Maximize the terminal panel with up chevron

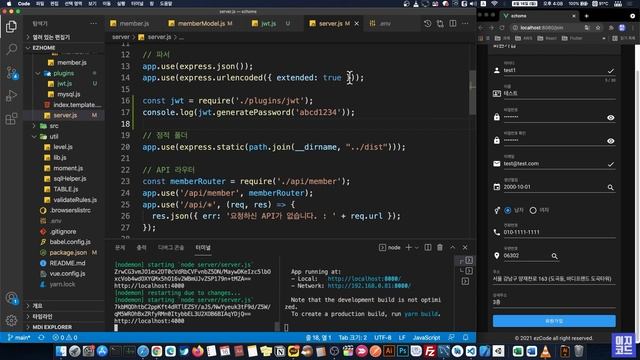tap(453, 247)
